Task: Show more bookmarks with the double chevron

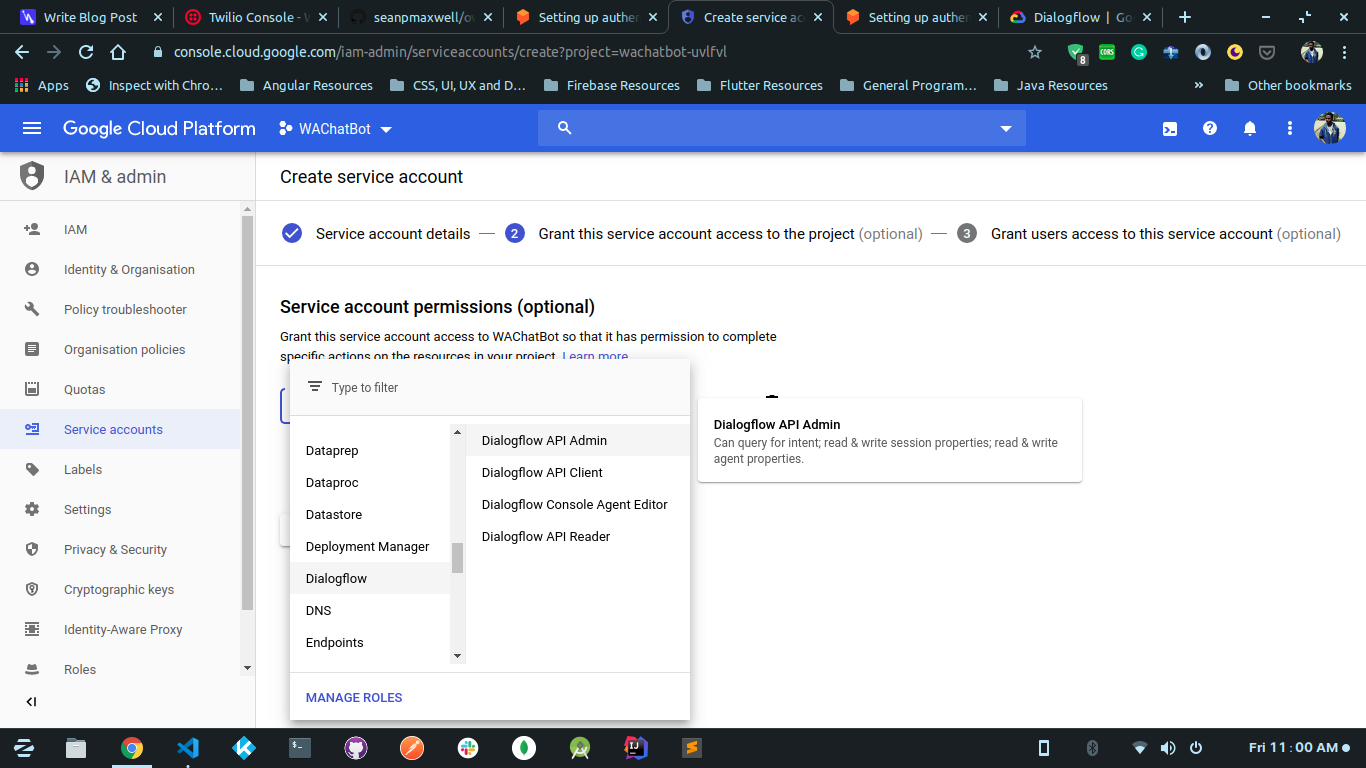Action: pos(1199,85)
